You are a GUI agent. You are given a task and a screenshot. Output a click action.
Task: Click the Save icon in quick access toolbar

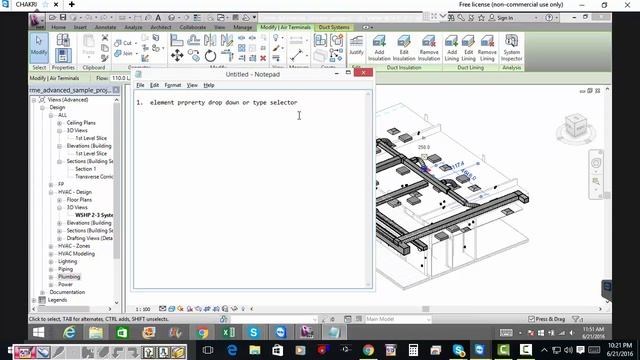click(63, 18)
